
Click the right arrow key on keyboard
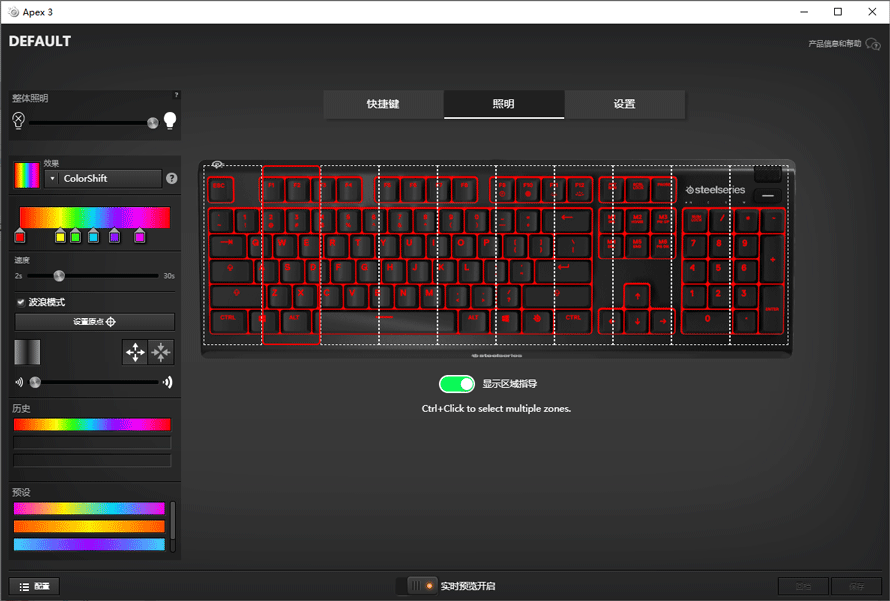click(662, 321)
